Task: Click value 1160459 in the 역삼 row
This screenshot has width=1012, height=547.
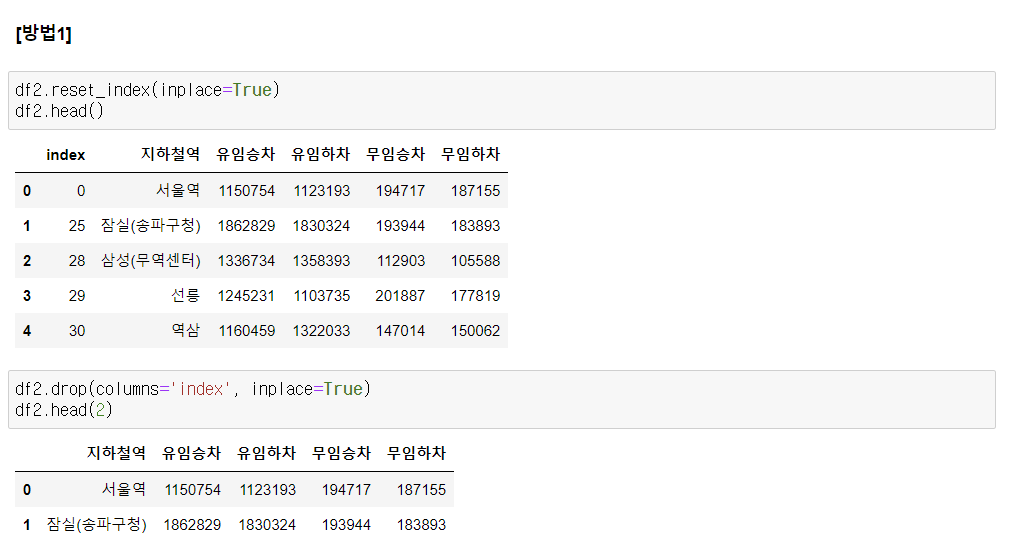Action: pos(247,330)
